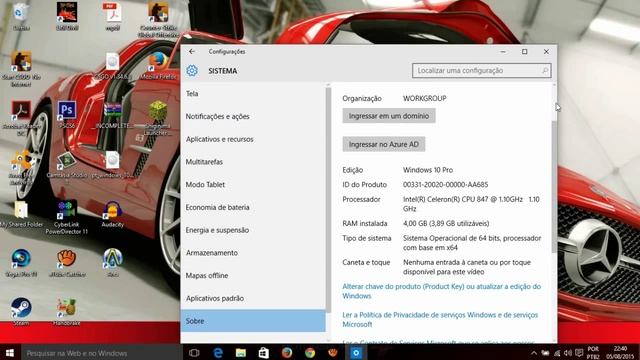Viewport: 640px width, 360px height.
Task: Show hidden system tray icons chevron
Action: pyautogui.click(x=534, y=353)
